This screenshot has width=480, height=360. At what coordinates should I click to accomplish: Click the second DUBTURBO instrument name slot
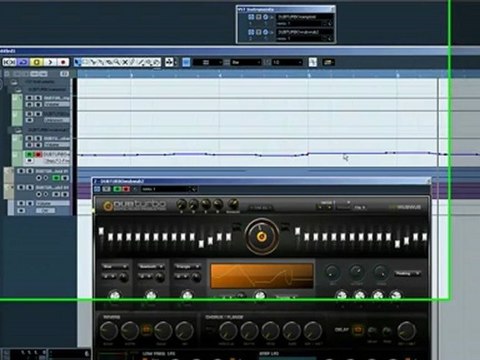pyautogui.click(x=305, y=32)
